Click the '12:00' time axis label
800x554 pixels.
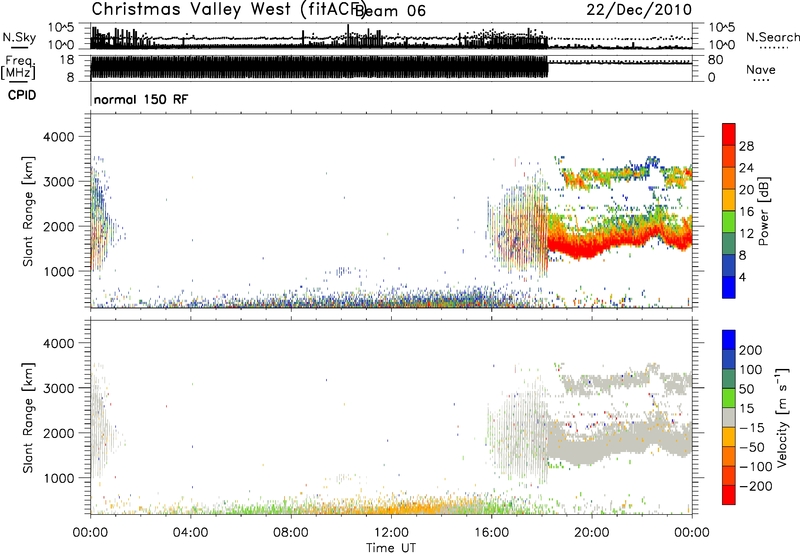[x=391, y=533]
